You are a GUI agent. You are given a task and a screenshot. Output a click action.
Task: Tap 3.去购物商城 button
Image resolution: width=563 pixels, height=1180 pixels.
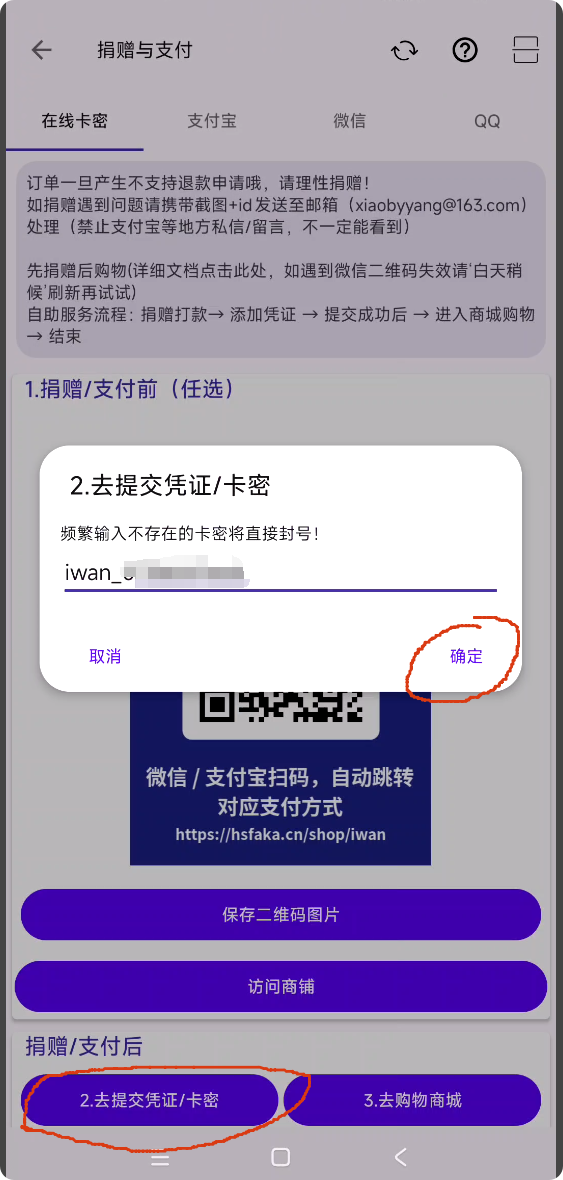(x=412, y=1100)
